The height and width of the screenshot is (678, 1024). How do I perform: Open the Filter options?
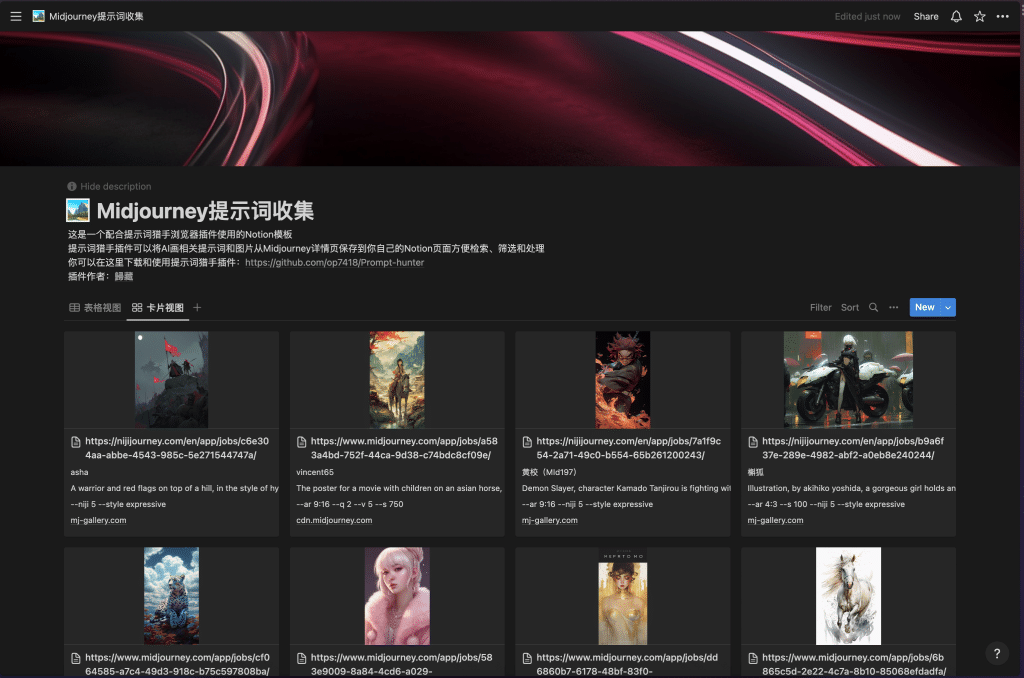[820, 308]
